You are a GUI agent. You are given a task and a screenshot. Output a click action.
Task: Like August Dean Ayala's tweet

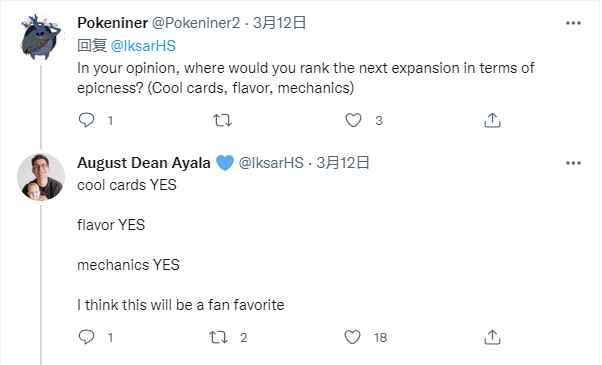pos(352,337)
